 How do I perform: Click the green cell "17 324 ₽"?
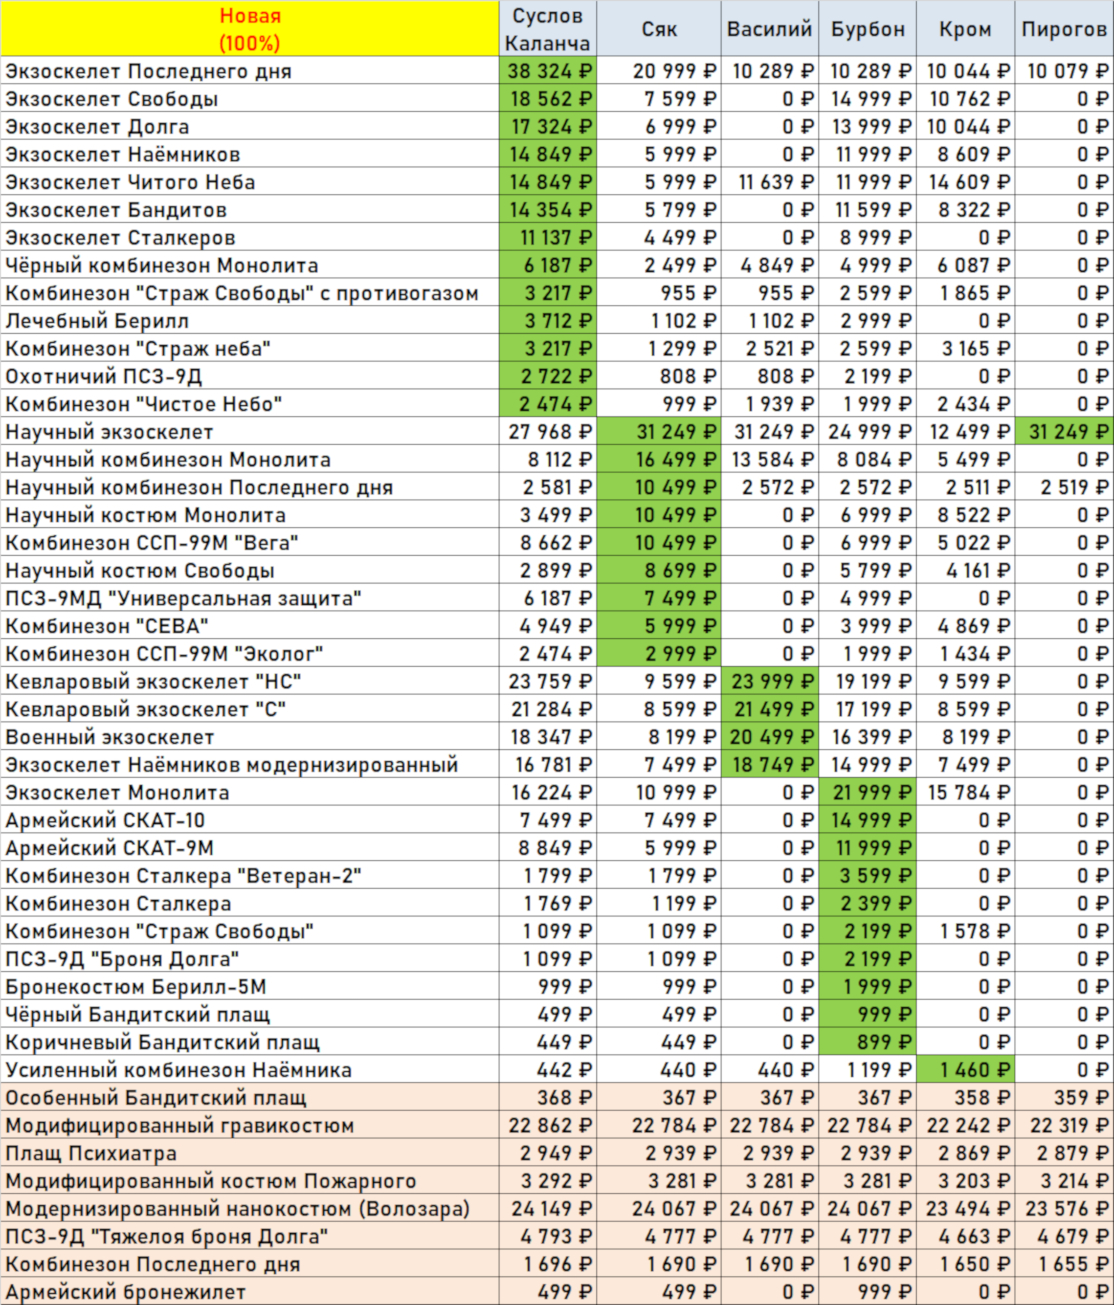pyautogui.click(x=548, y=127)
